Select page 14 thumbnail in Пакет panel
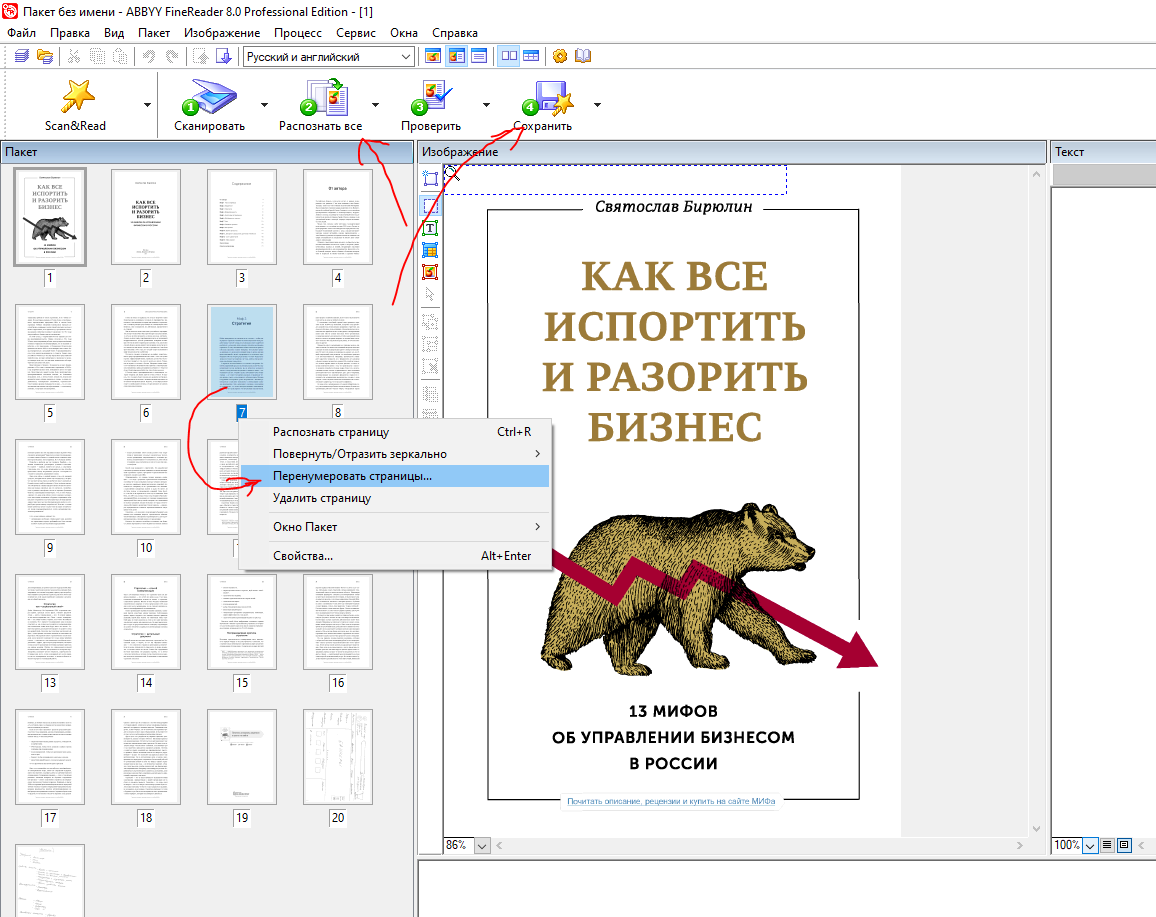Image resolution: width=1156 pixels, height=917 pixels. [x=146, y=622]
